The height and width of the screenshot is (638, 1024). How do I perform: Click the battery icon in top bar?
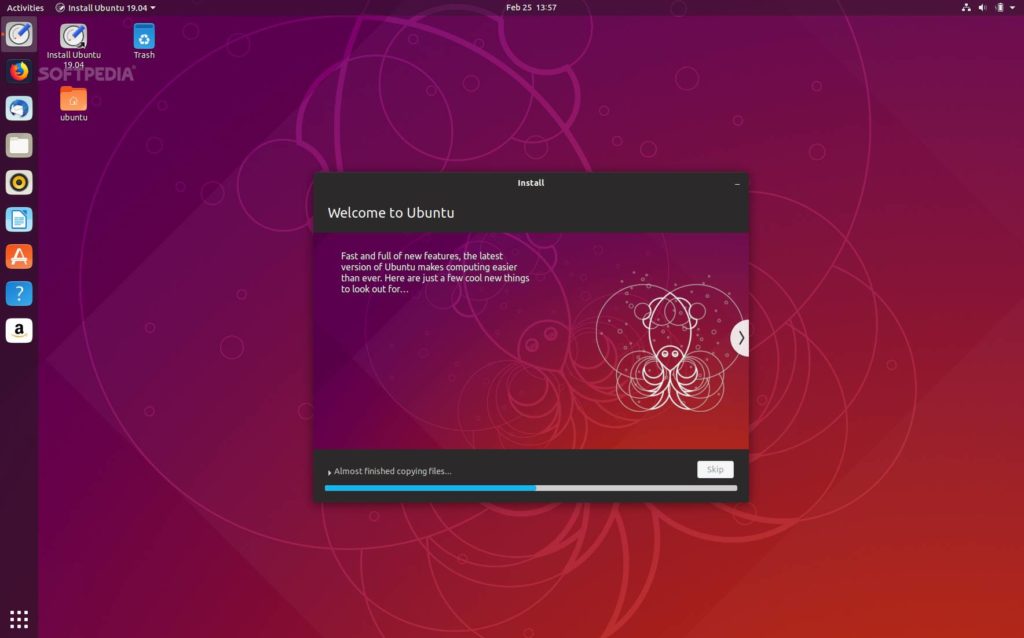[999, 8]
